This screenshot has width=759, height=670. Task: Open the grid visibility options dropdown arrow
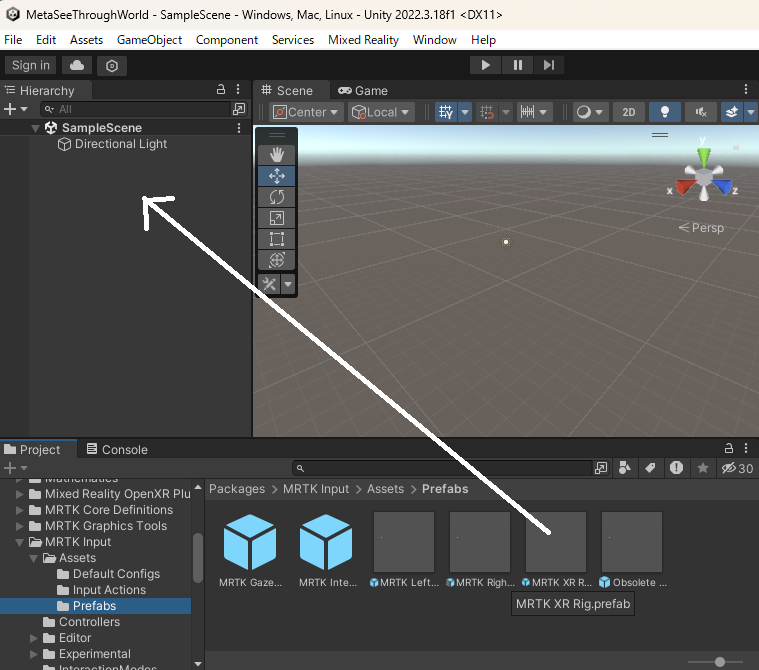465,112
